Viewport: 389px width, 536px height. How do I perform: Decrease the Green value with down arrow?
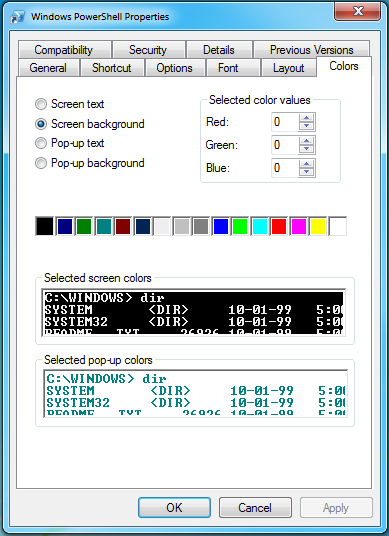tap(306, 149)
